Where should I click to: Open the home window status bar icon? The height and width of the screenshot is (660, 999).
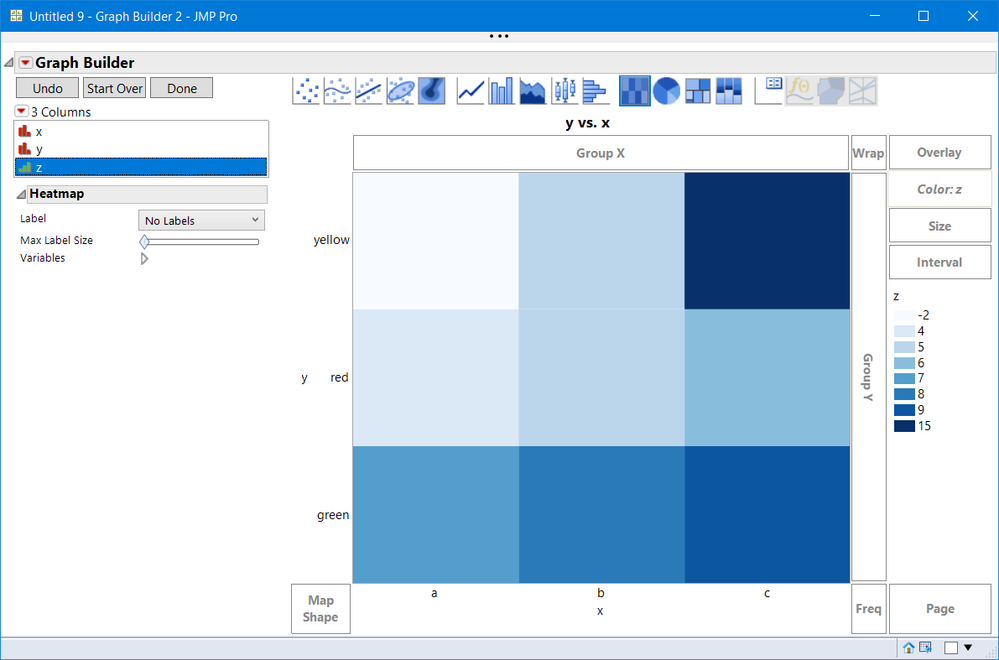tap(909, 648)
